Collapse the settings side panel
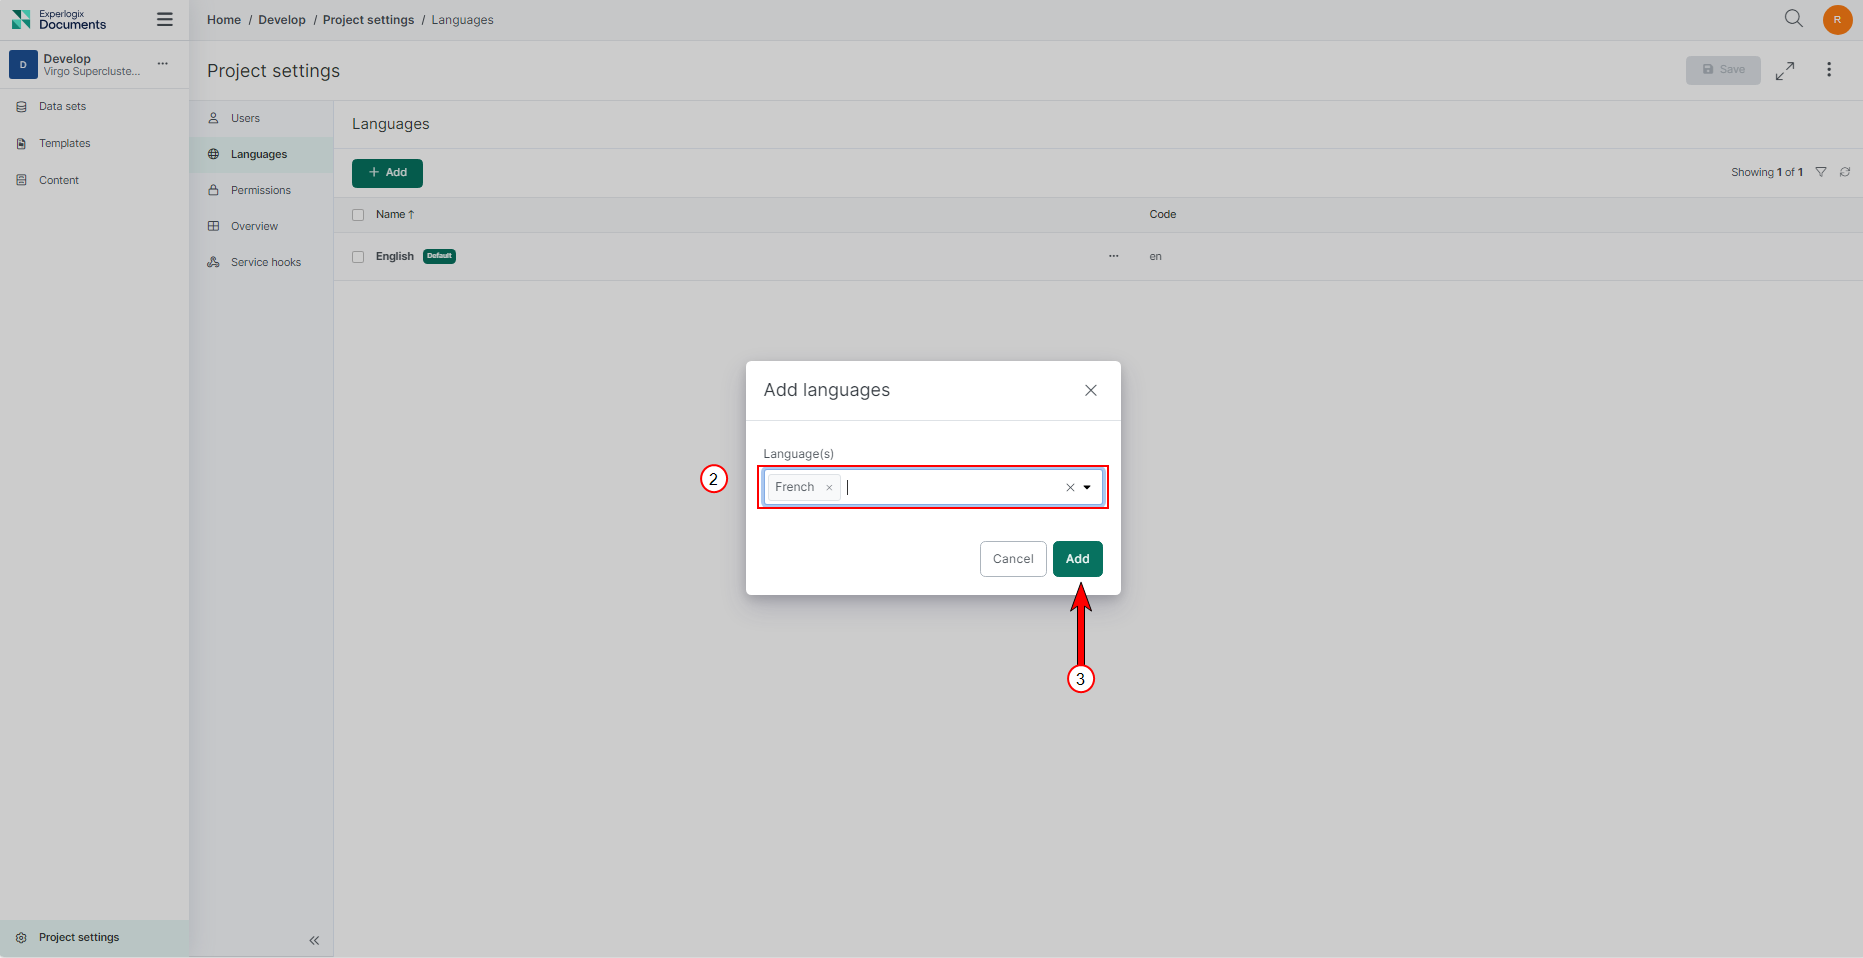Image resolution: width=1863 pixels, height=958 pixels. coord(314,940)
